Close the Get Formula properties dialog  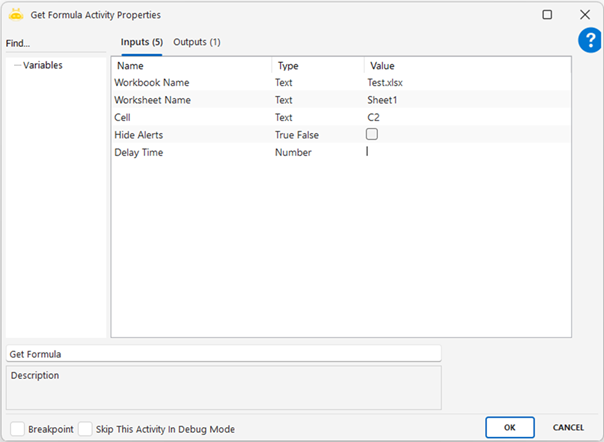coord(585,15)
